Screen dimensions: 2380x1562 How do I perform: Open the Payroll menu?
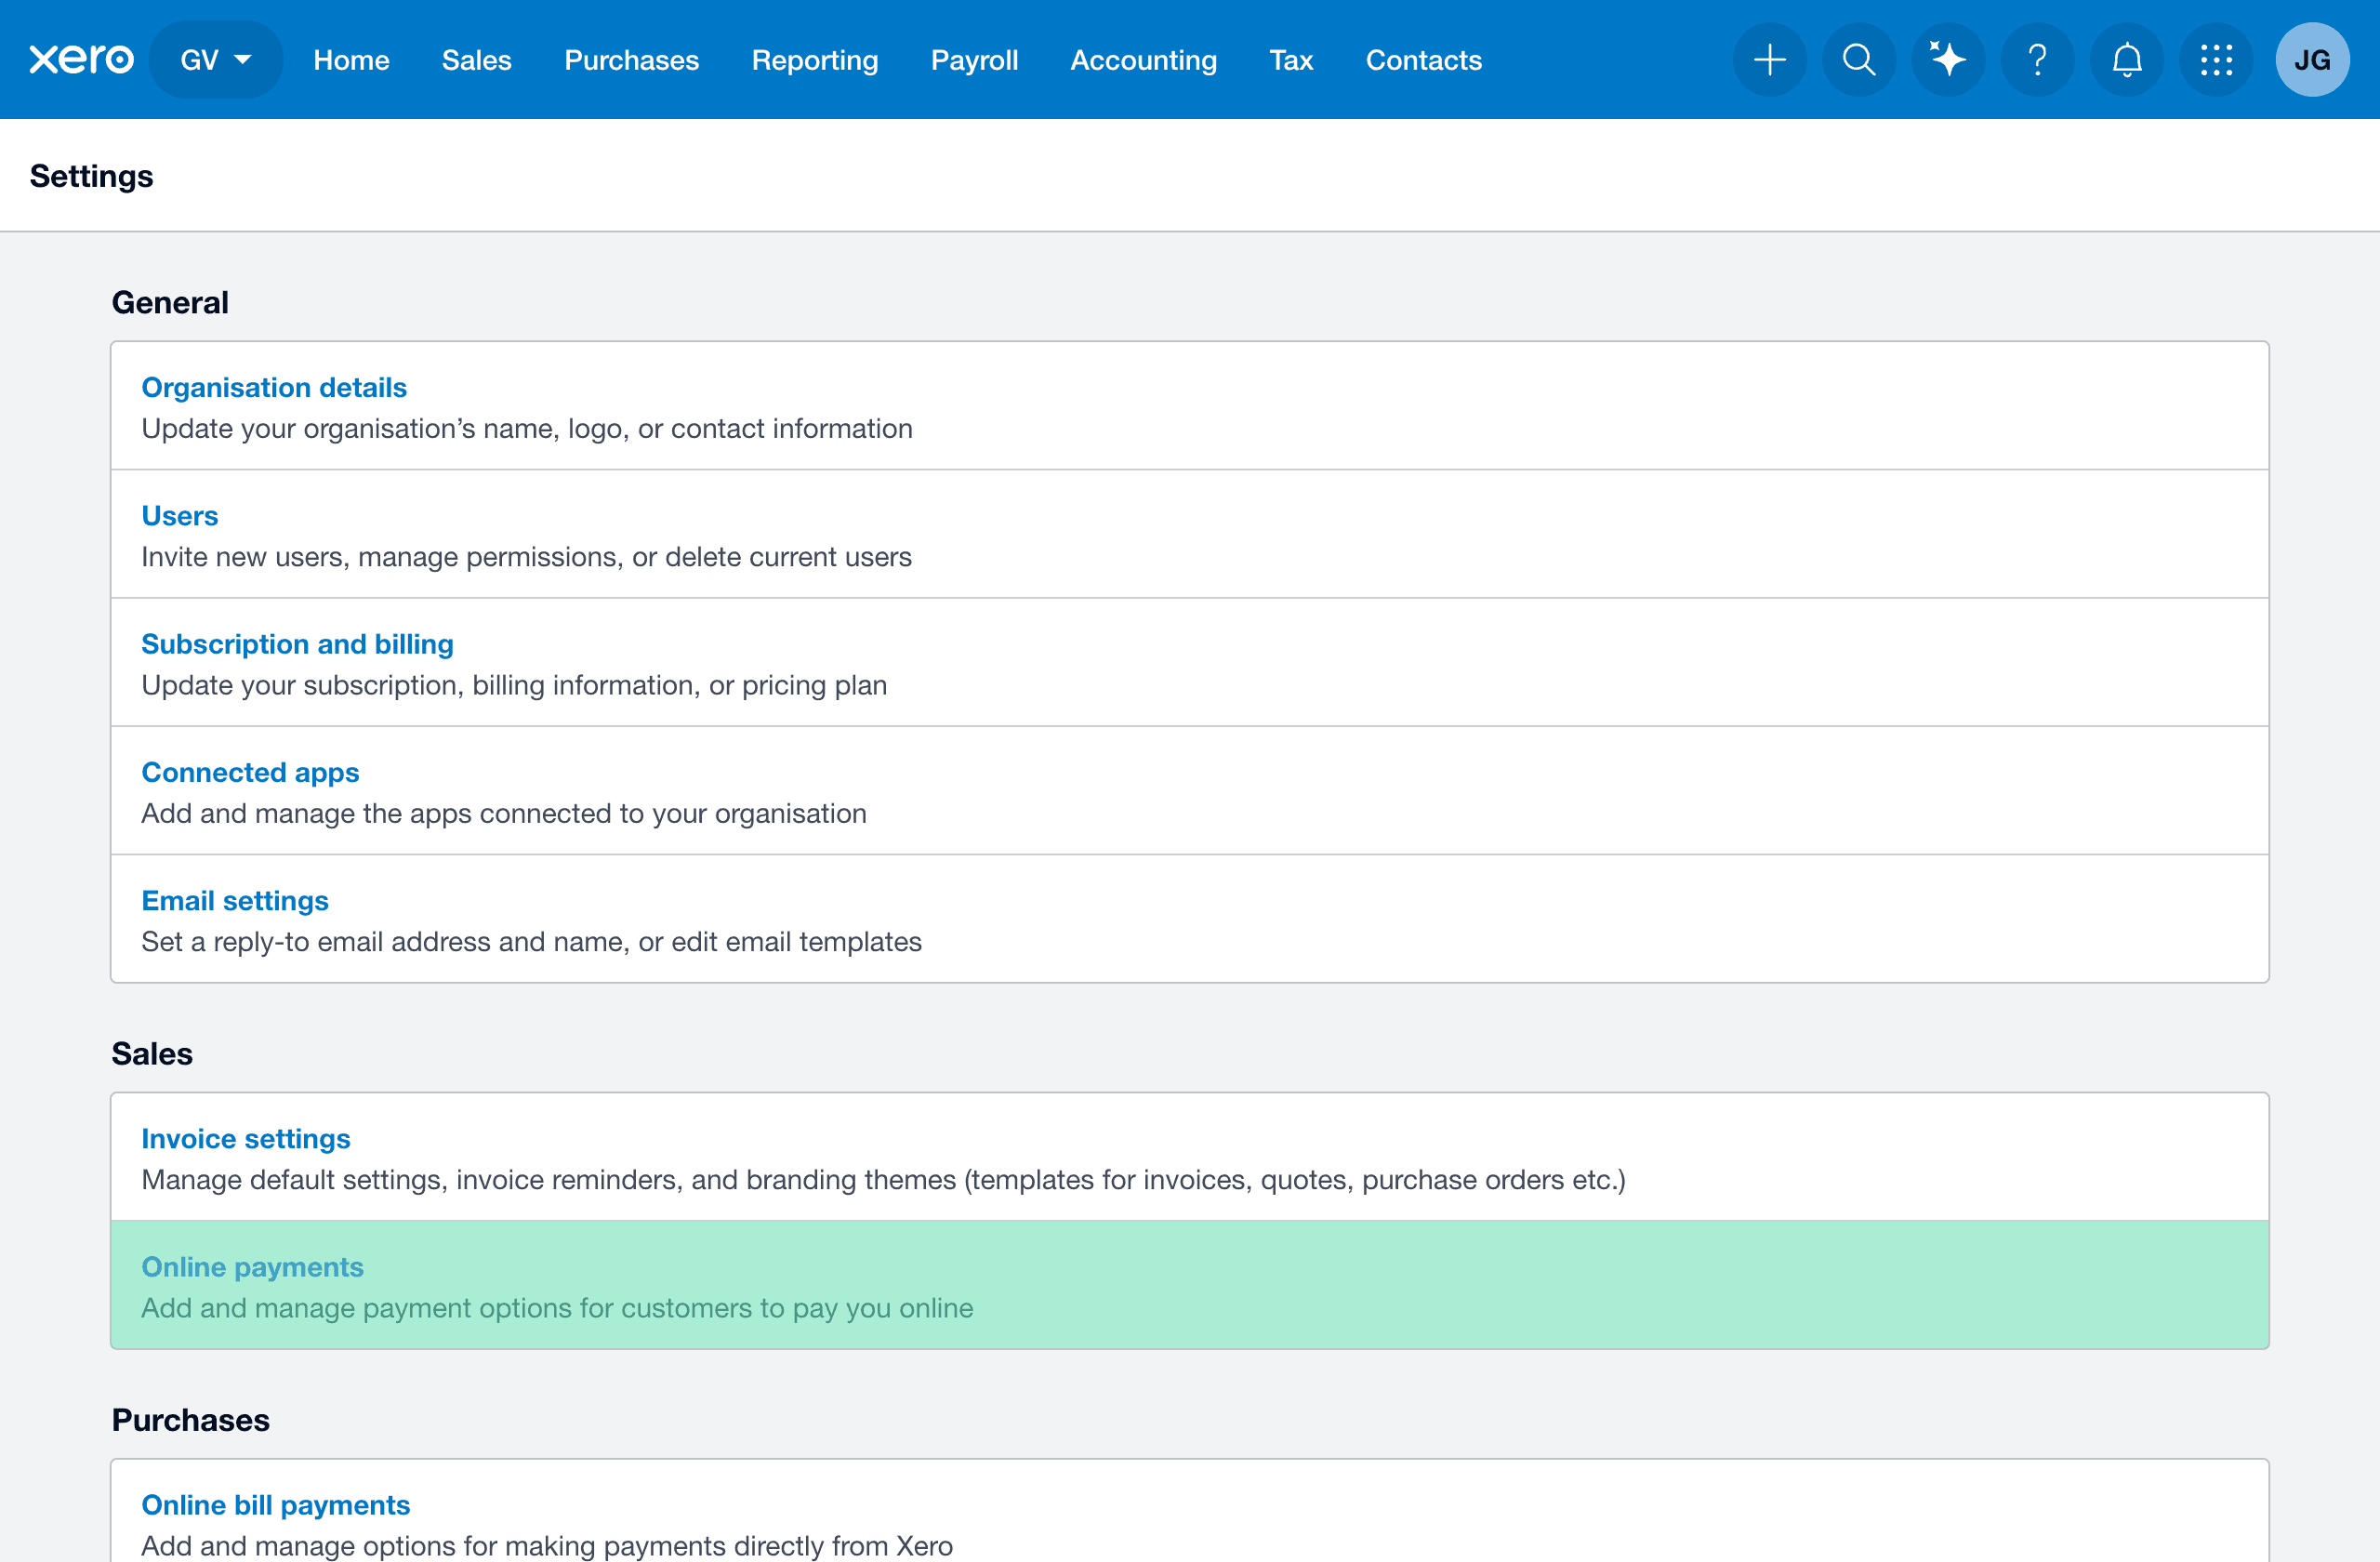click(x=974, y=60)
